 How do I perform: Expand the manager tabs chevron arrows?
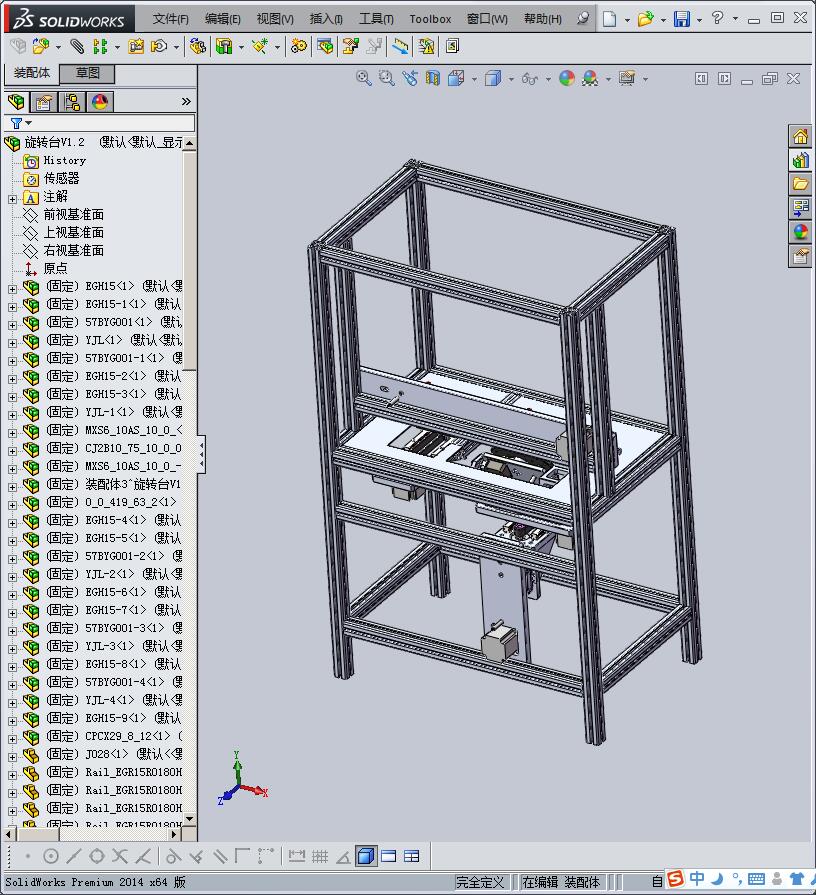pos(186,102)
